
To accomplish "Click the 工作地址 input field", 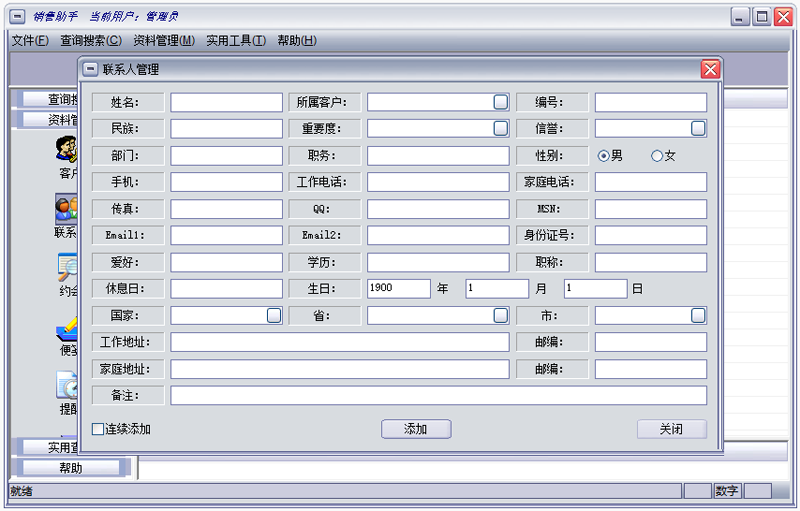I will click(340, 342).
